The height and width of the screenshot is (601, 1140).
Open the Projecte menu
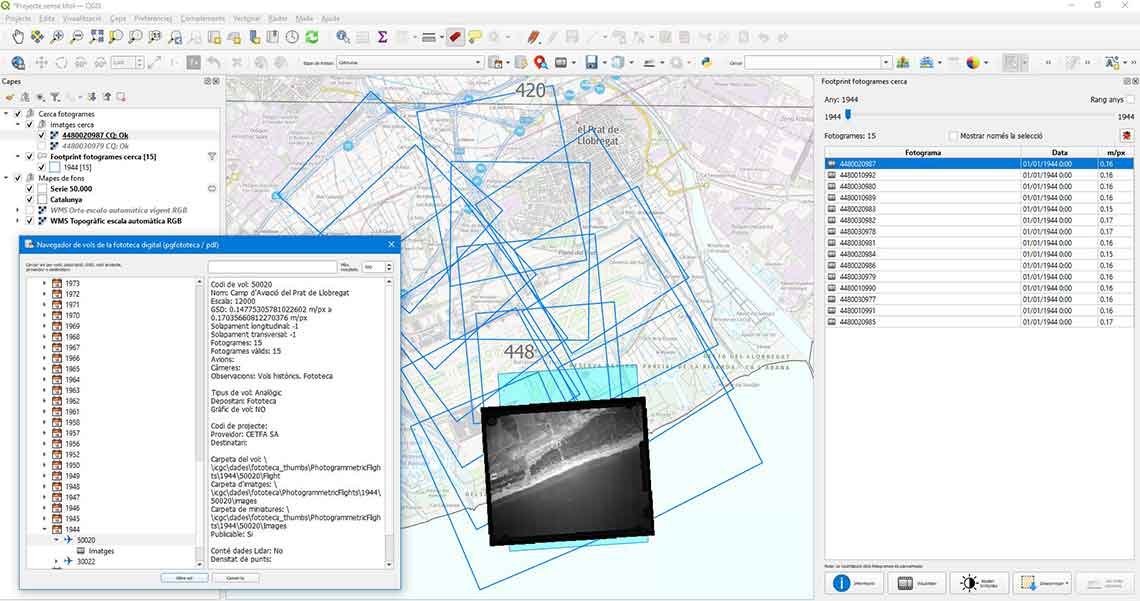(x=17, y=18)
